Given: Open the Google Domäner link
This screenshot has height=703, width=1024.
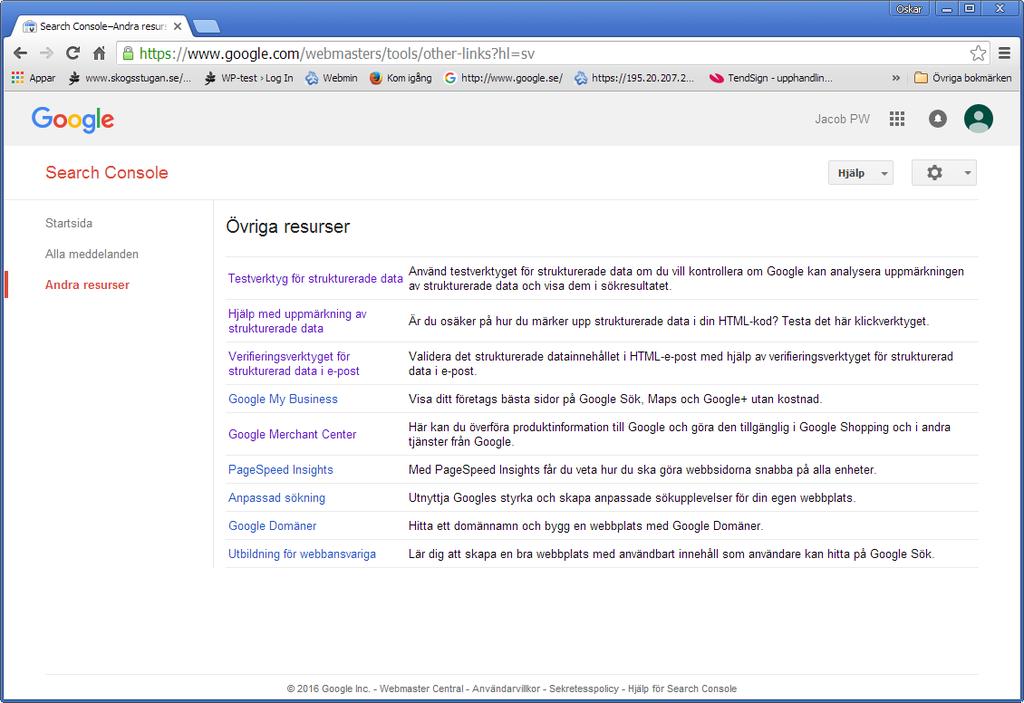Looking at the screenshot, I should [x=272, y=526].
